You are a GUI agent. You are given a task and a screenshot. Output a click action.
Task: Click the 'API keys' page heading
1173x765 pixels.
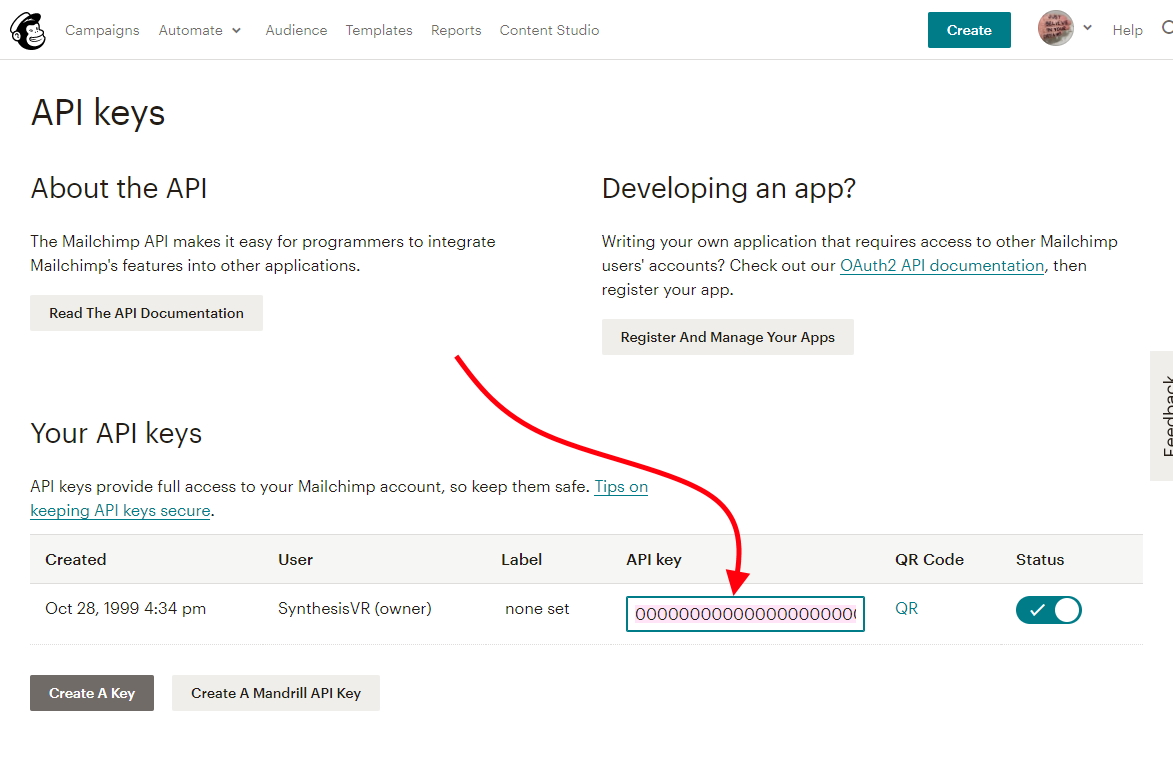pyautogui.click(x=98, y=113)
